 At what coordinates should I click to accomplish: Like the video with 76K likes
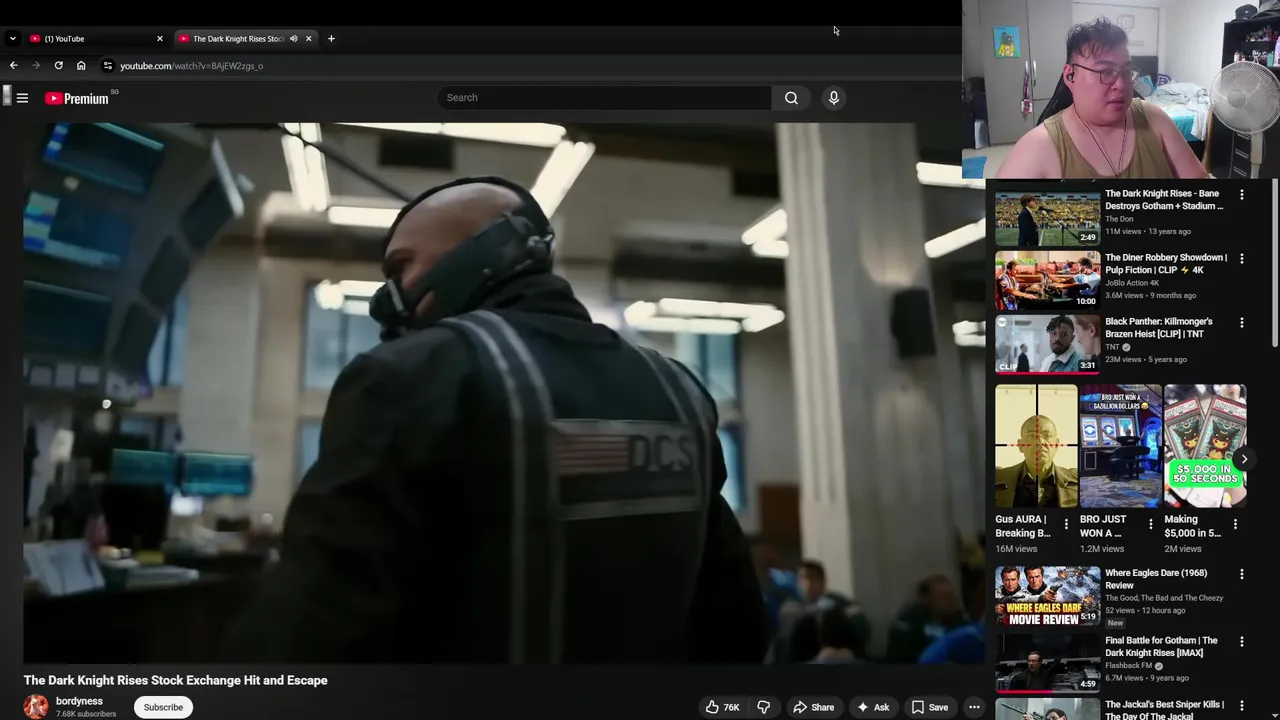pos(722,707)
